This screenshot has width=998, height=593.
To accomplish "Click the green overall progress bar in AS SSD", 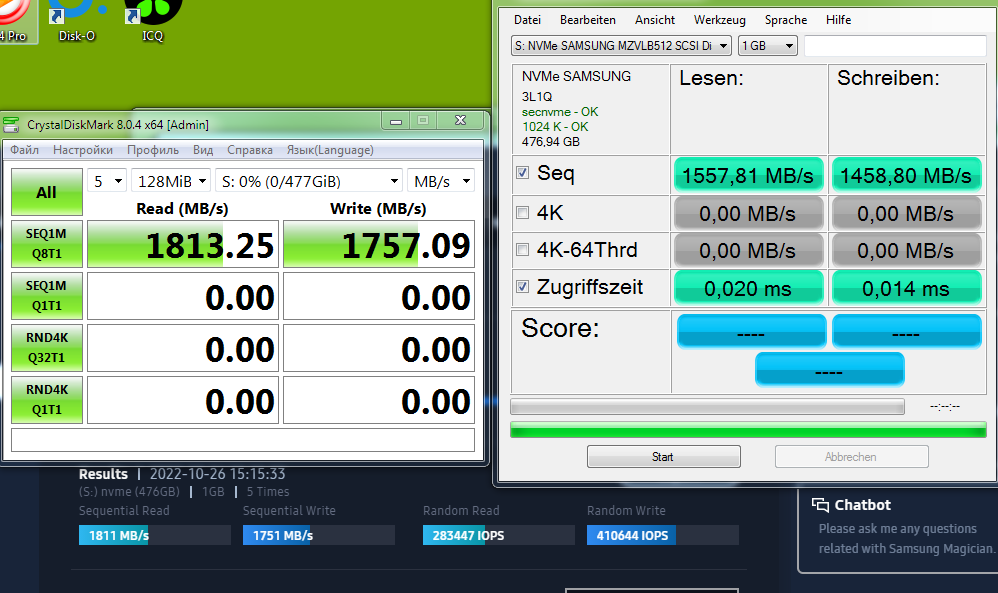I will (x=748, y=431).
